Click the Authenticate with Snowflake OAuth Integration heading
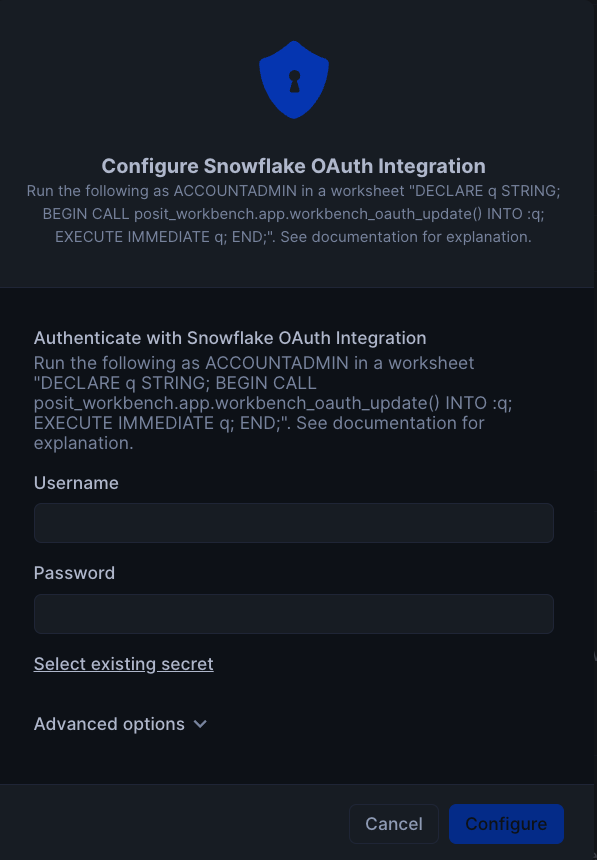 [x=230, y=338]
